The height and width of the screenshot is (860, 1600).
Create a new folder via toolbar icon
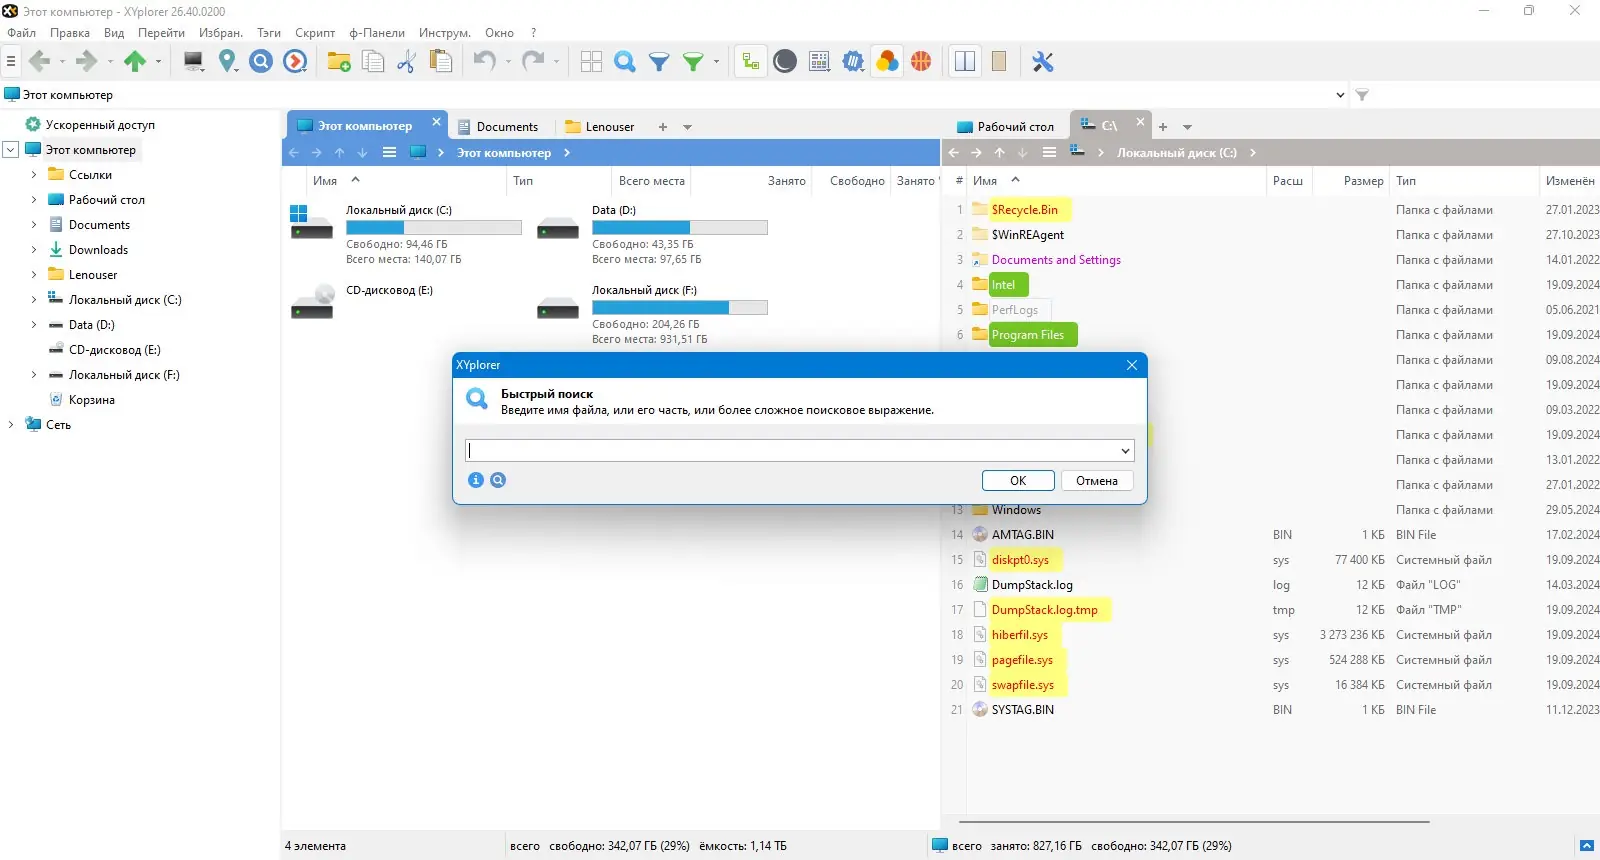[339, 62]
